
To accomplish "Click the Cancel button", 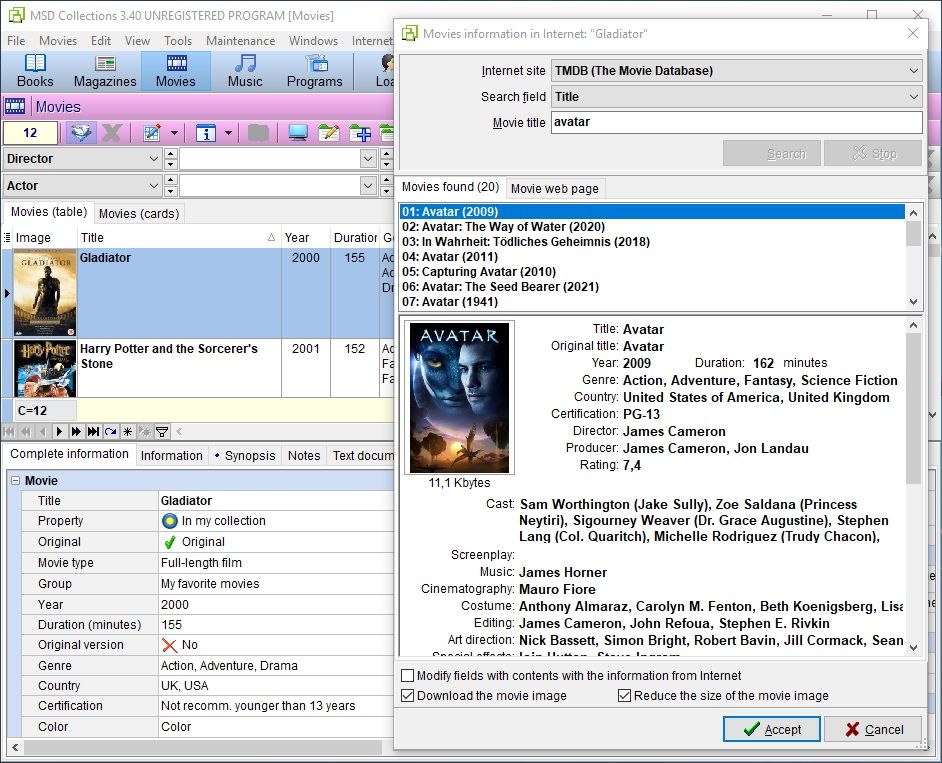I will (872, 730).
